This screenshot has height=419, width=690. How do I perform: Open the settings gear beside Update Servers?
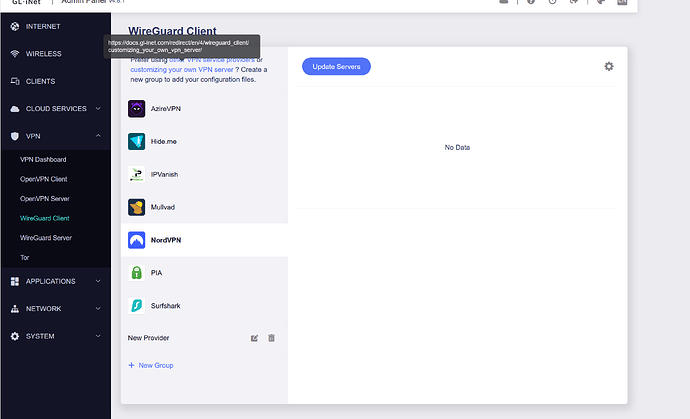pyautogui.click(x=609, y=66)
